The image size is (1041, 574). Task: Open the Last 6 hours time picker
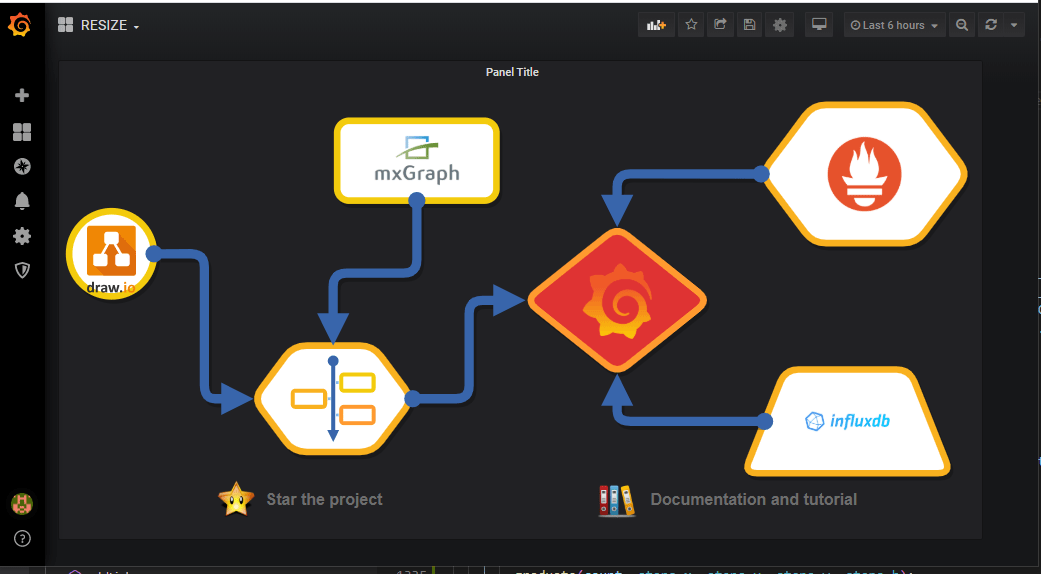(894, 25)
